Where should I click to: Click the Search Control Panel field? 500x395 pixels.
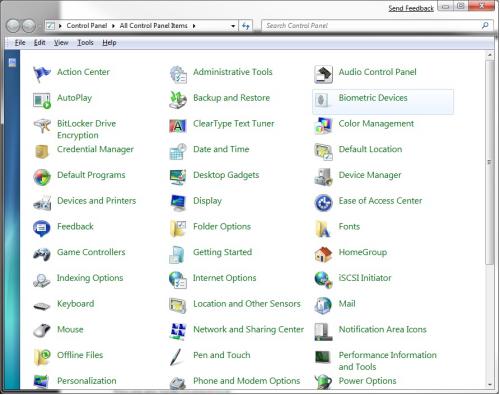[x=372, y=26]
